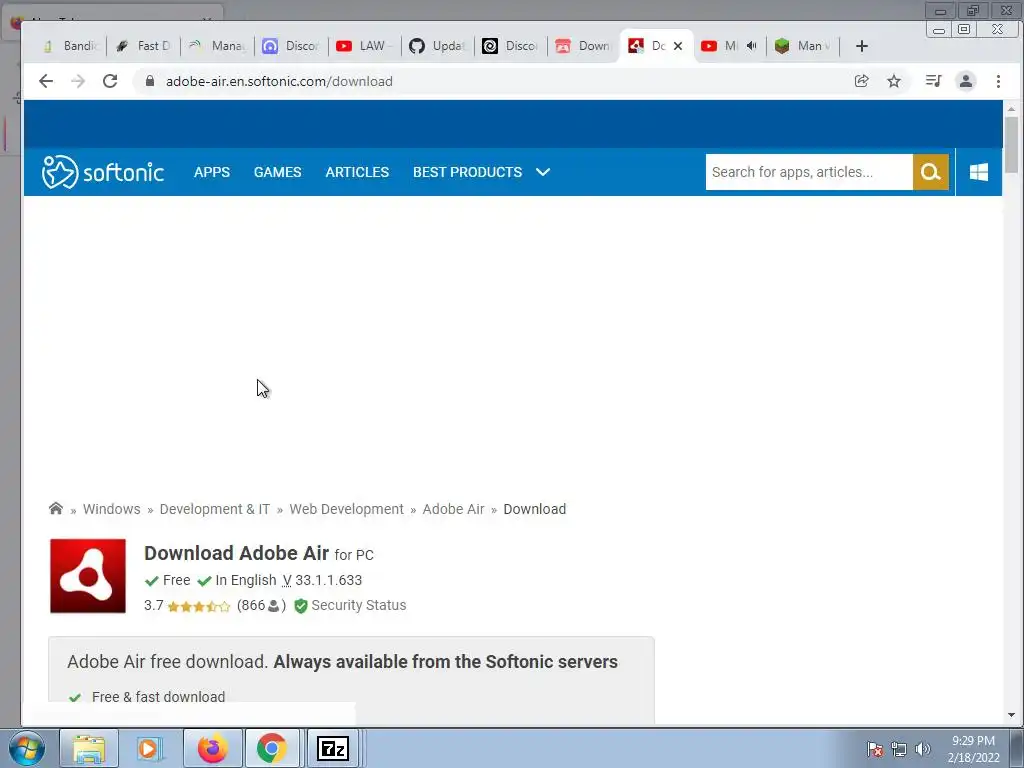Switch to the red Down tab
This screenshot has width=1024, height=768.
(583, 46)
